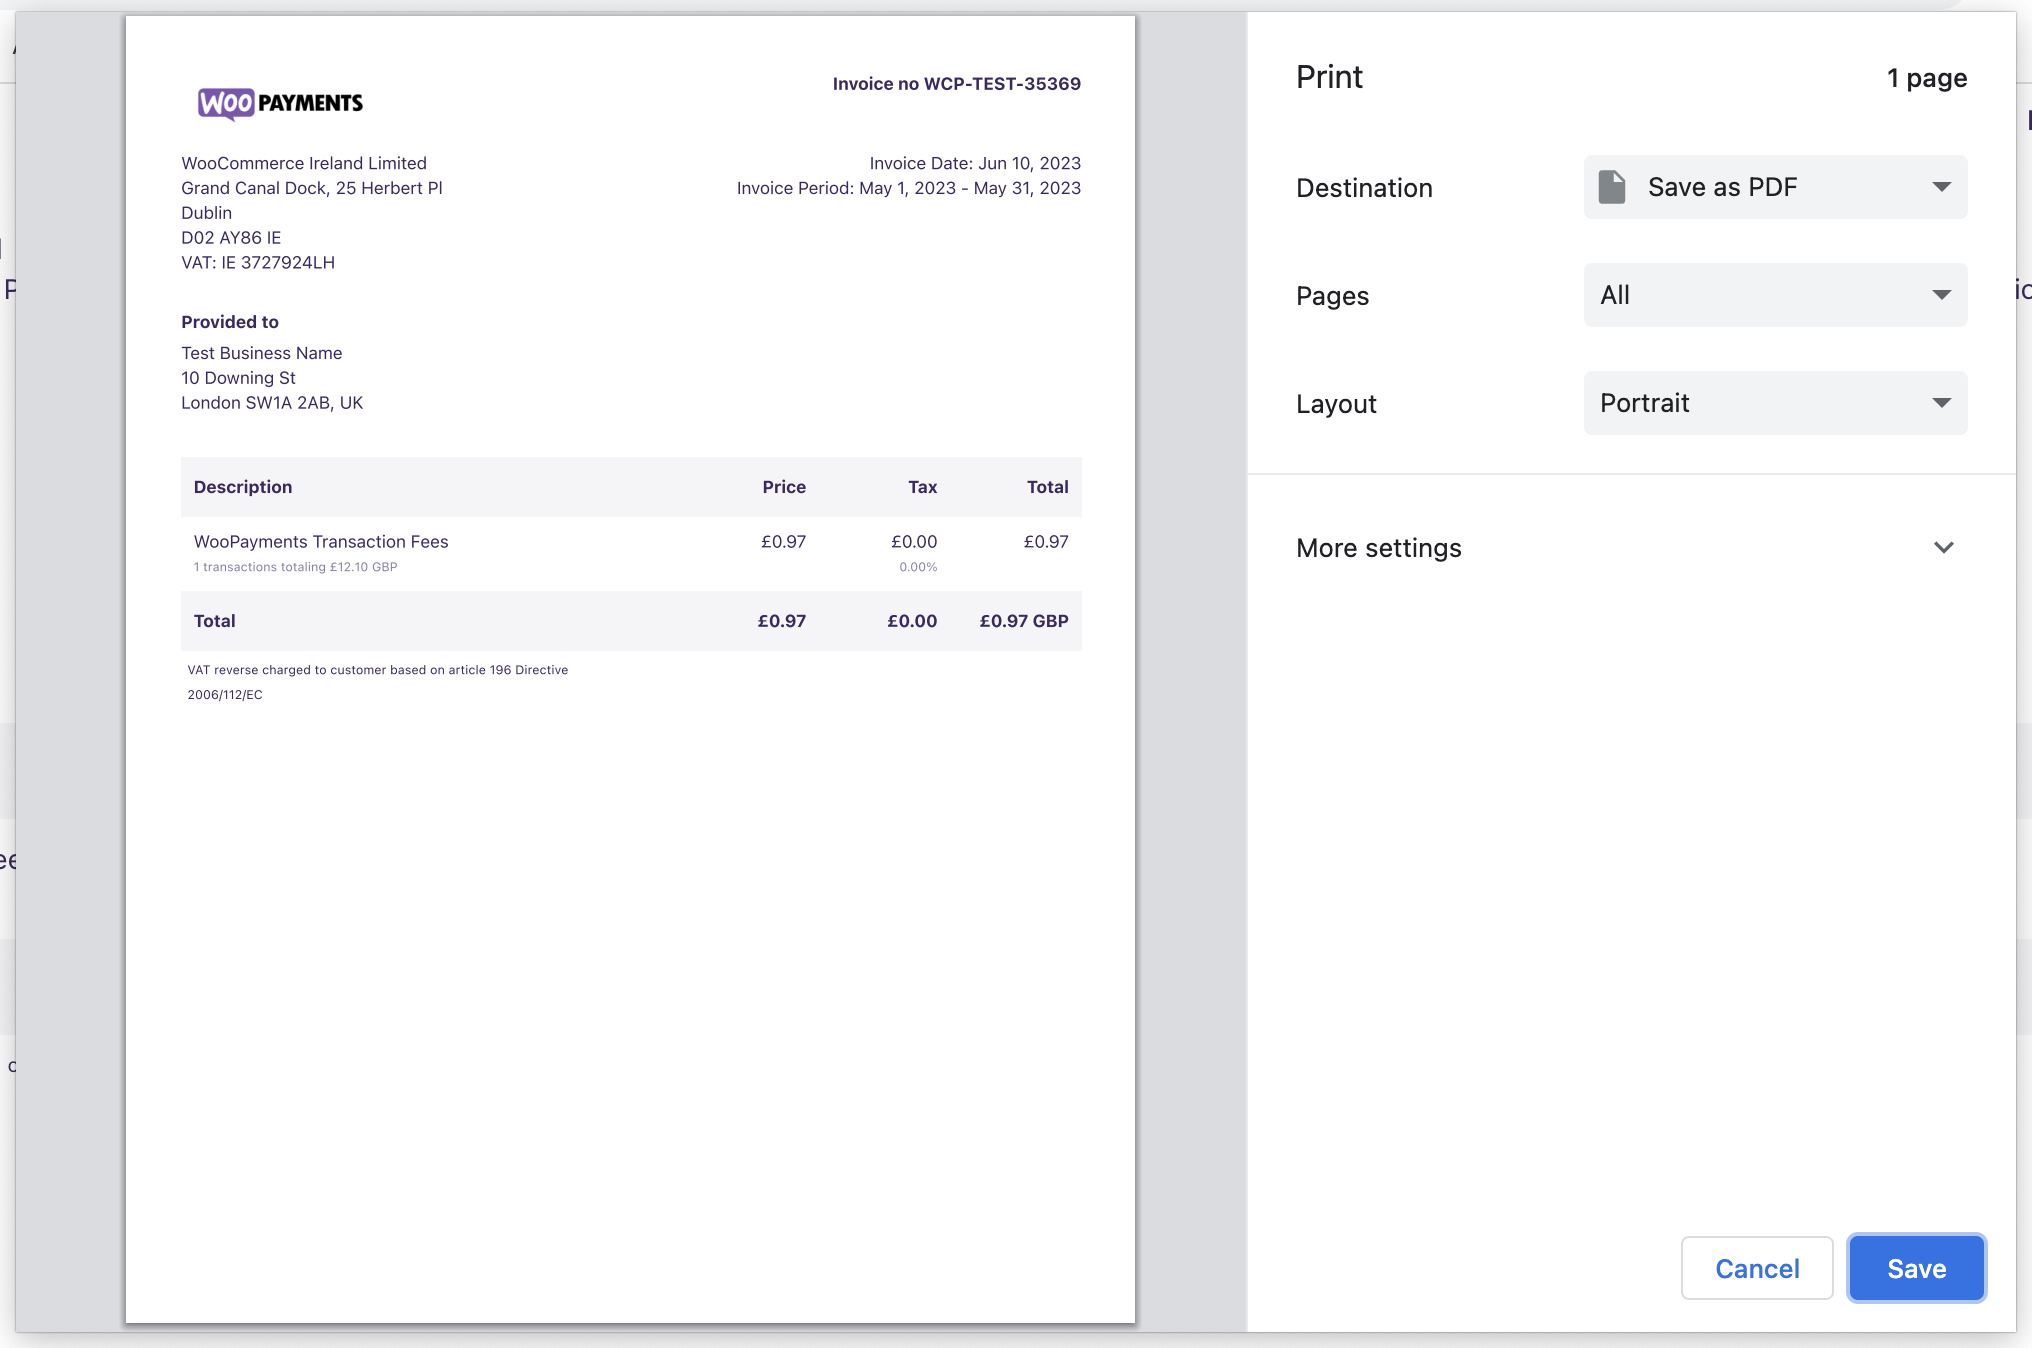
Task: Click London SW1A 2AB, UK line
Action: (x=272, y=403)
